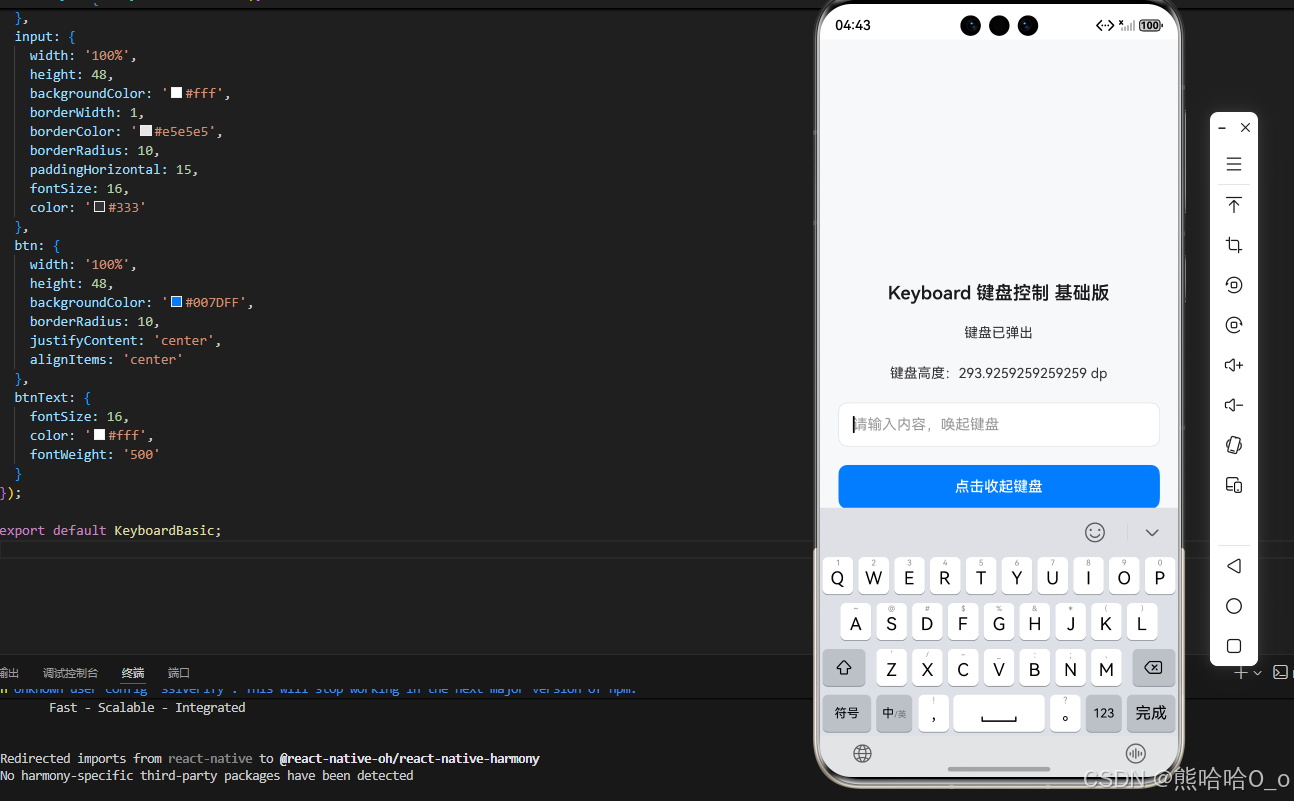Tap the globe language icon below keyboard
This screenshot has height=801, width=1294.
[863, 754]
